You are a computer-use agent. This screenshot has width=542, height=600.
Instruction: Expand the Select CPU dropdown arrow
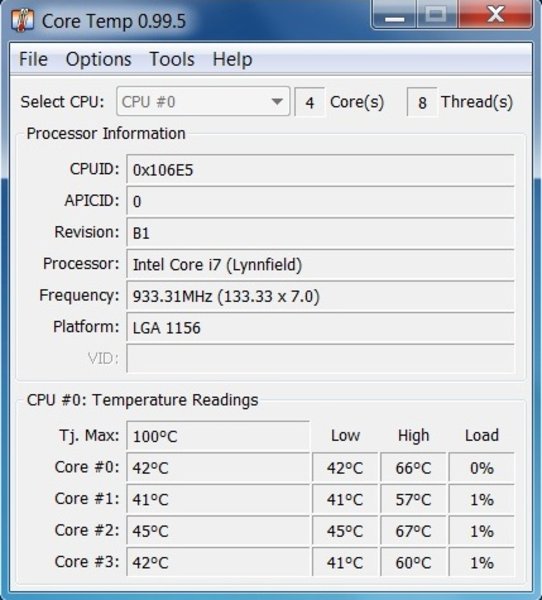[277, 102]
